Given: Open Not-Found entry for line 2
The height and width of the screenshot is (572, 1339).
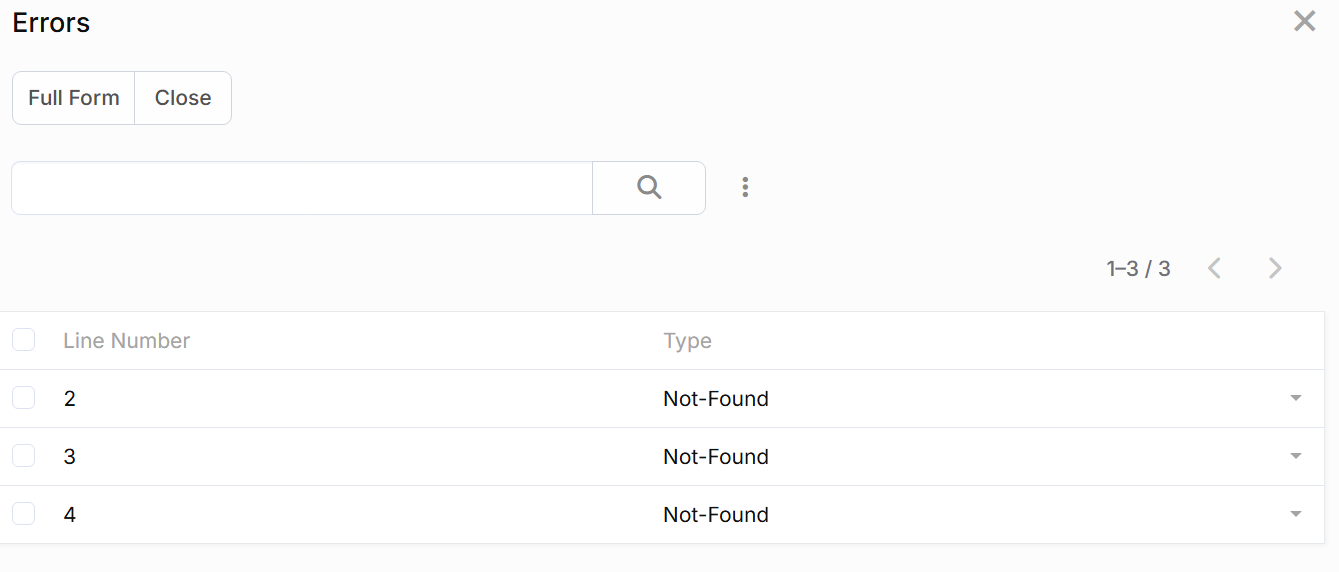Looking at the screenshot, I should pos(716,399).
